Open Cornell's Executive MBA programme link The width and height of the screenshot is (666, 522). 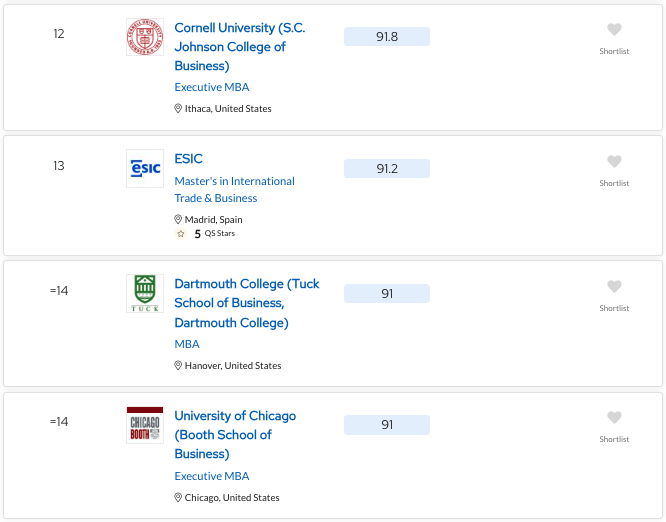click(212, 87)
